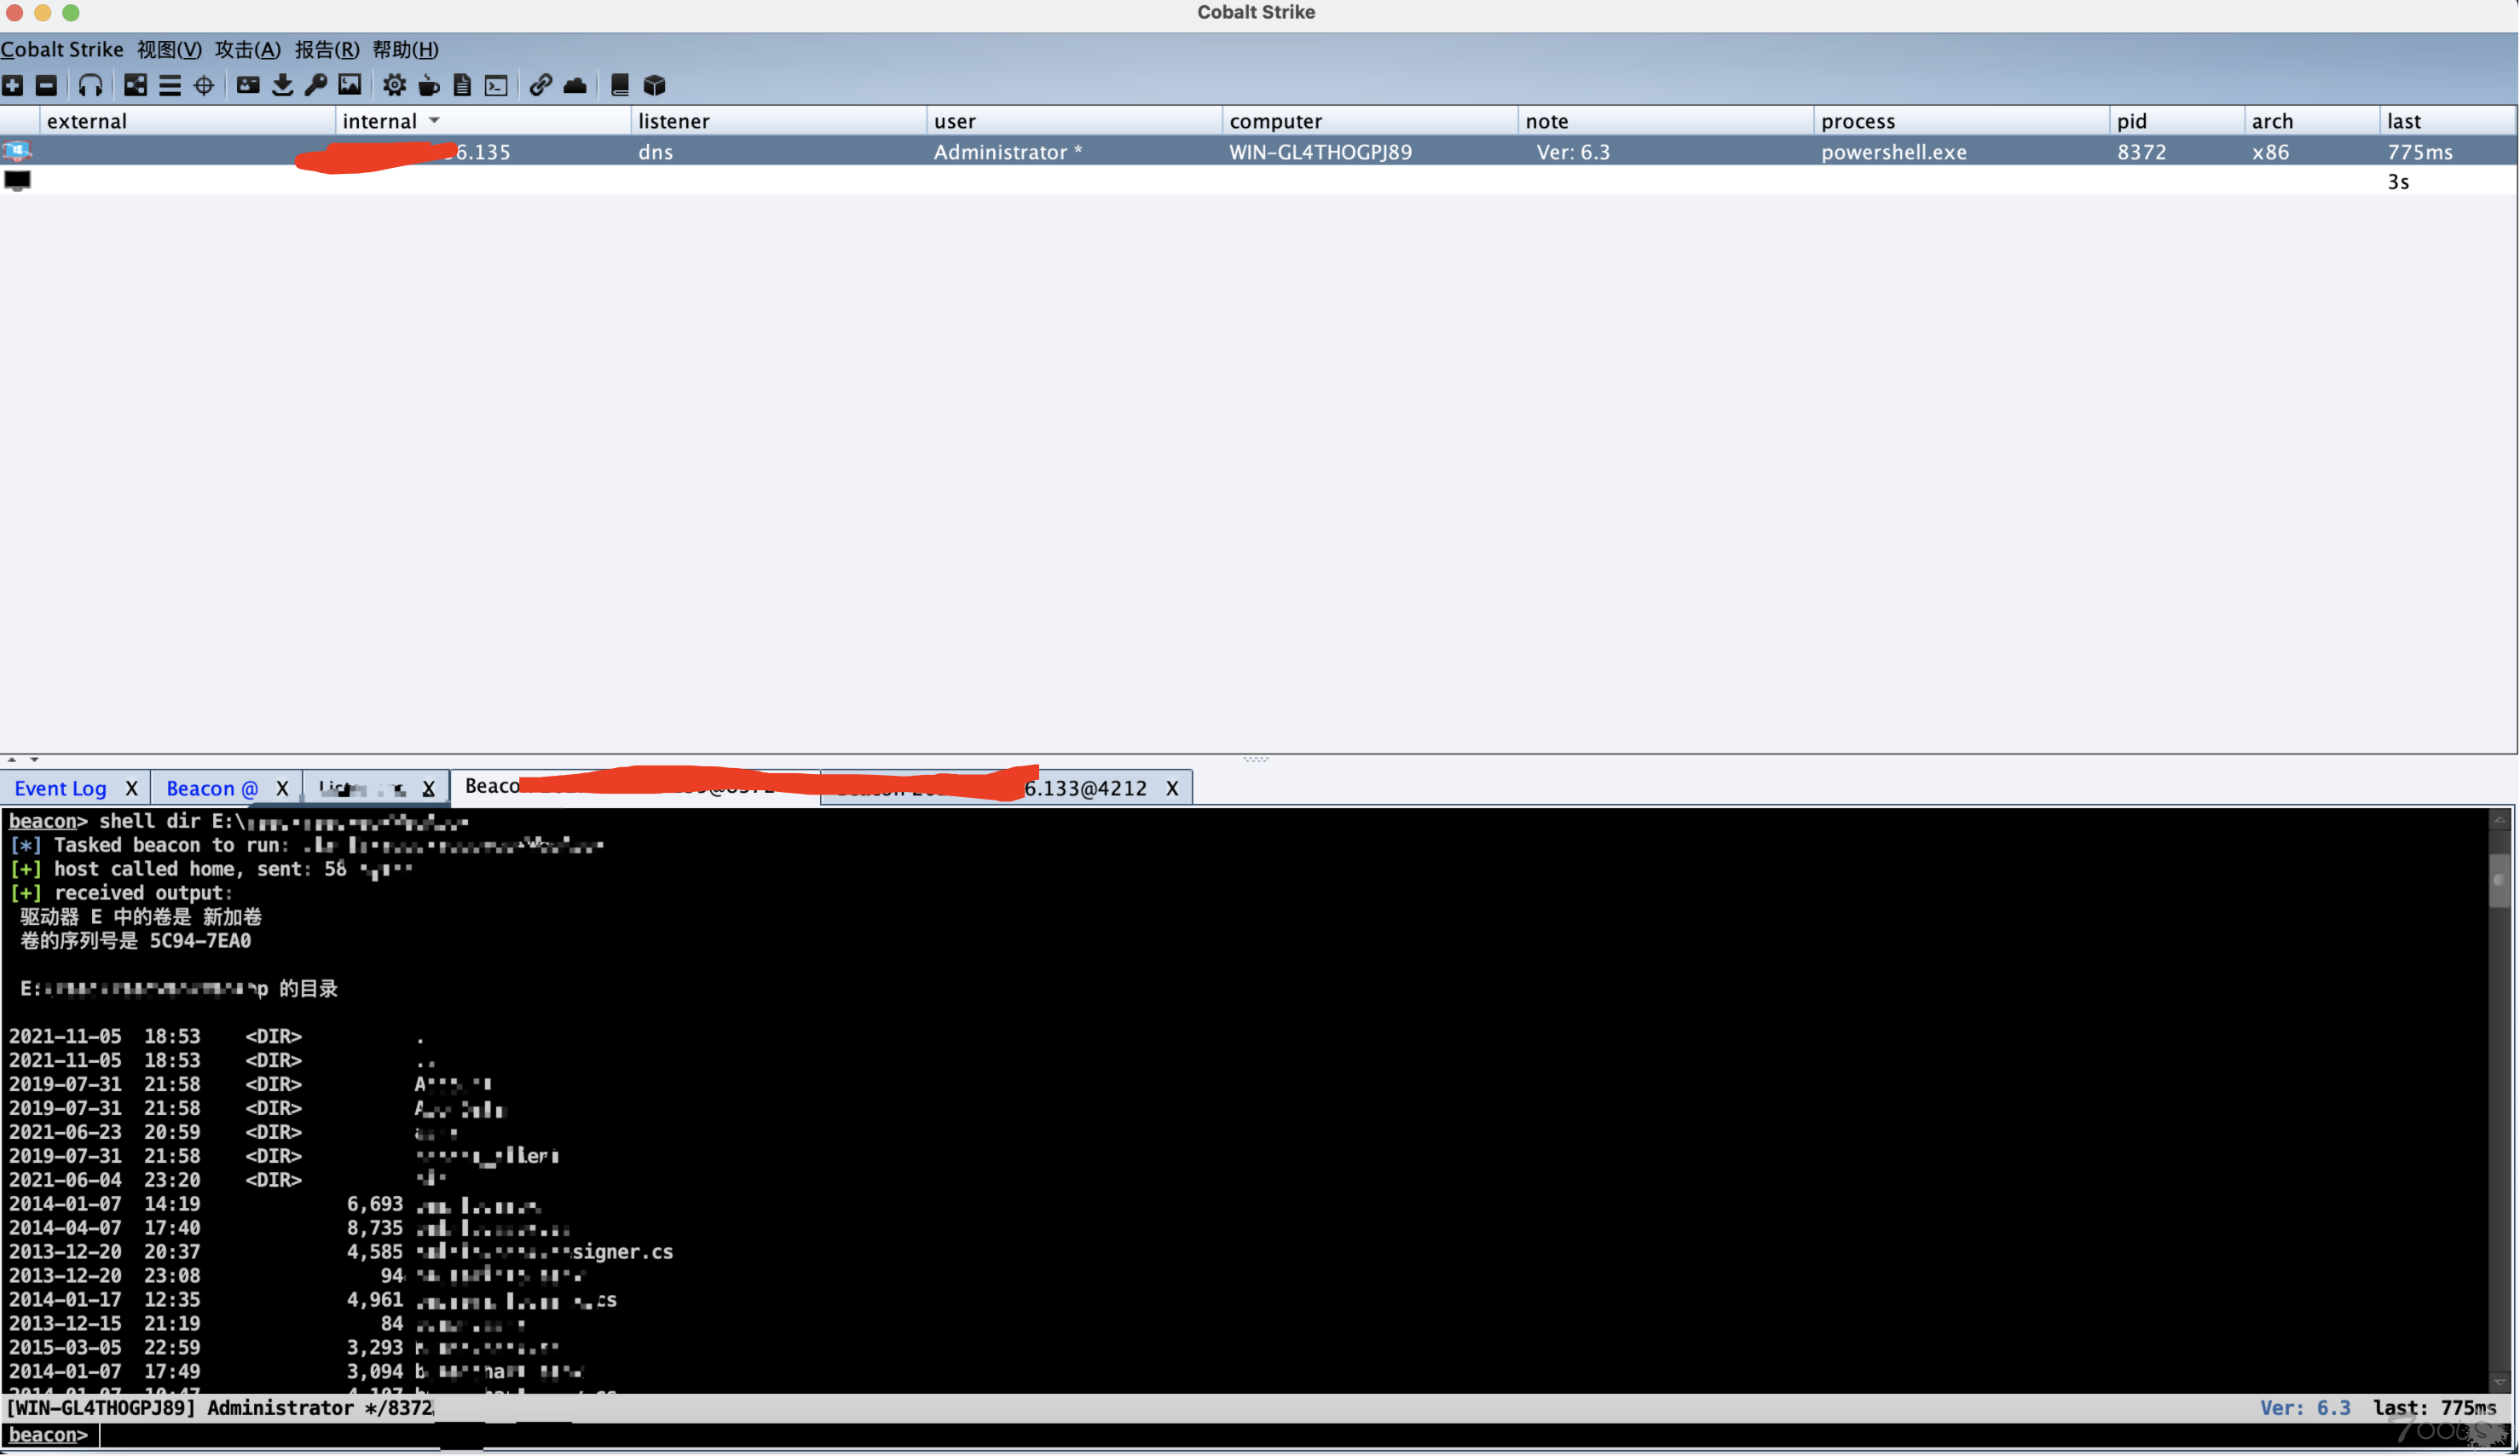Viewport: 2520px width, 1456px height.
Task: Open keystrokes view key icon
Action: click(x=316, y=85)
